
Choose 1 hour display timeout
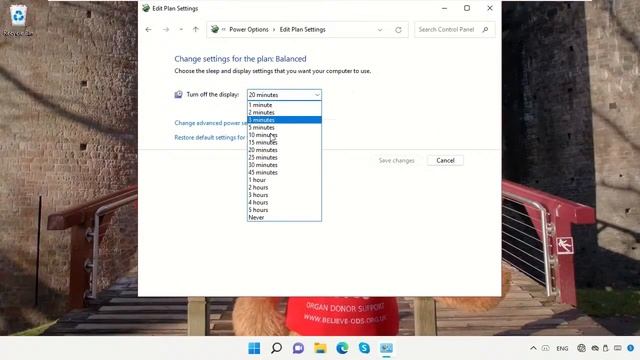point(284,180)
